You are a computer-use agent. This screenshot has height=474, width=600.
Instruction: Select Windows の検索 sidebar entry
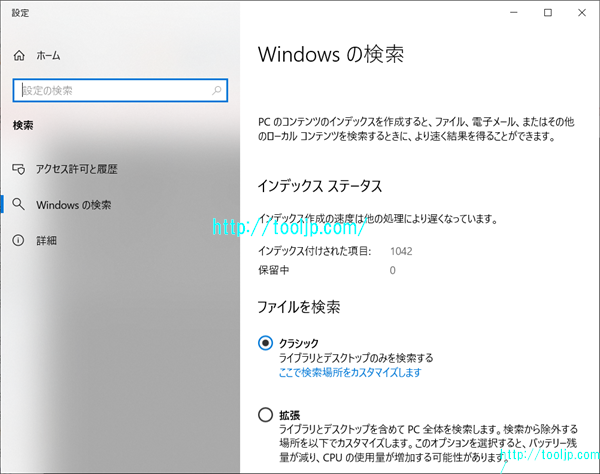(x=73, y=205)
